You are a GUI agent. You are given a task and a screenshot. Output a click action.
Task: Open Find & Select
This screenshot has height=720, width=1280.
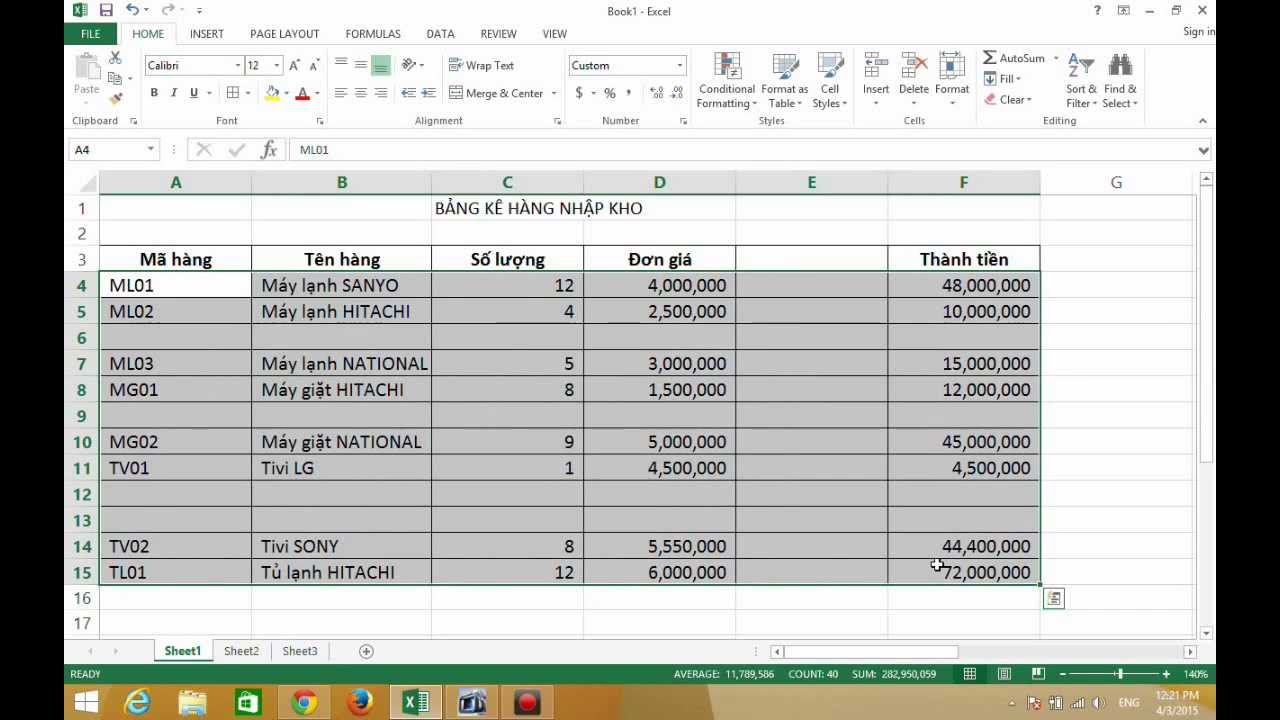pos(1120,81)
